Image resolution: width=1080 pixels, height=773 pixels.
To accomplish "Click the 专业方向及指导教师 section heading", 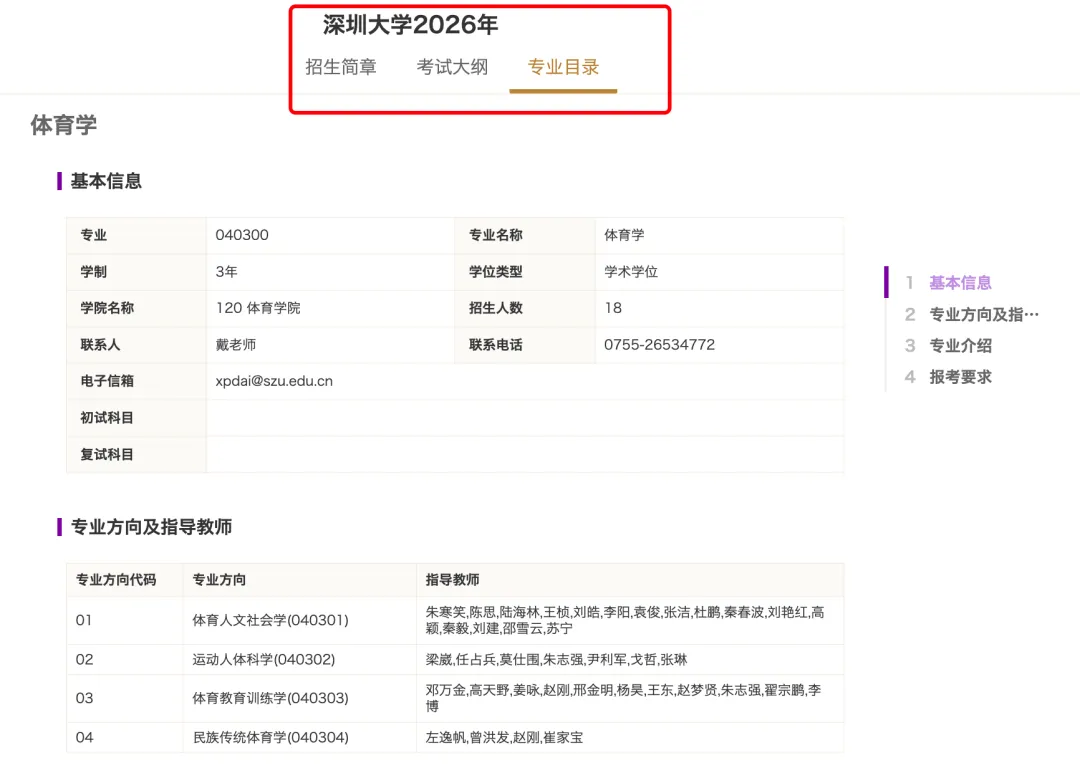I will [x=151, y=527].
